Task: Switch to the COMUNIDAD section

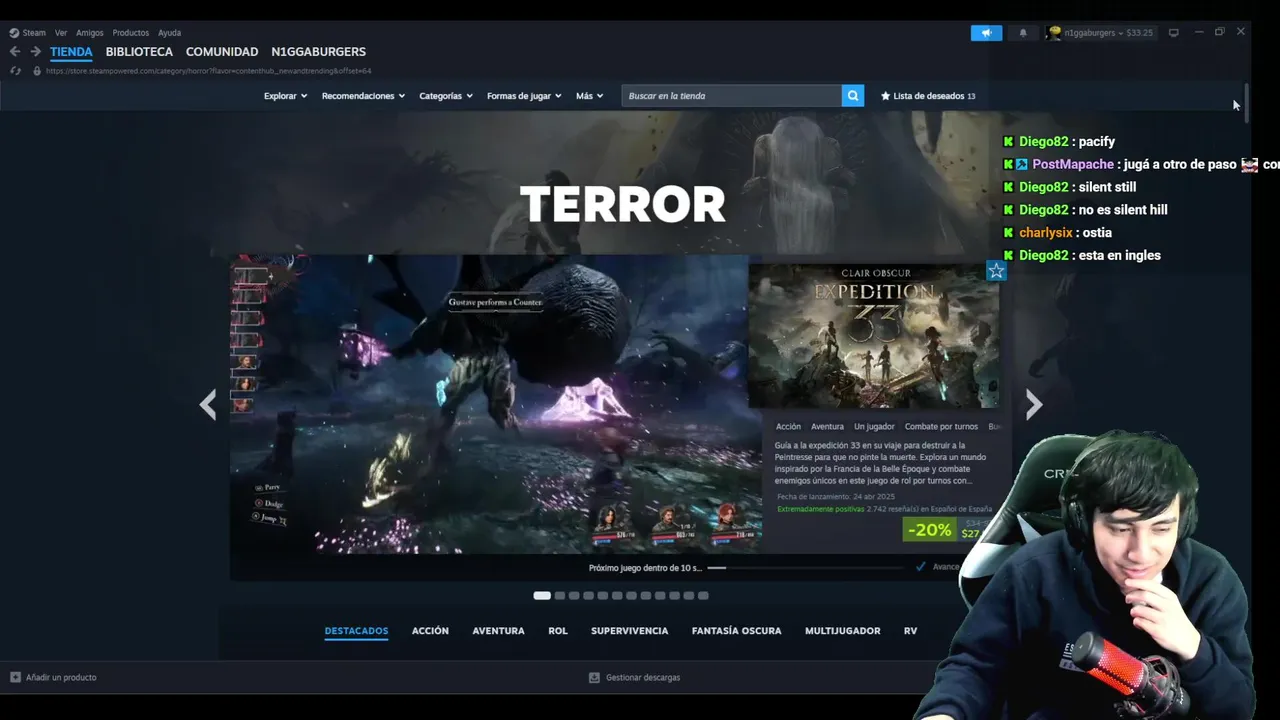Action: point(222,52)
